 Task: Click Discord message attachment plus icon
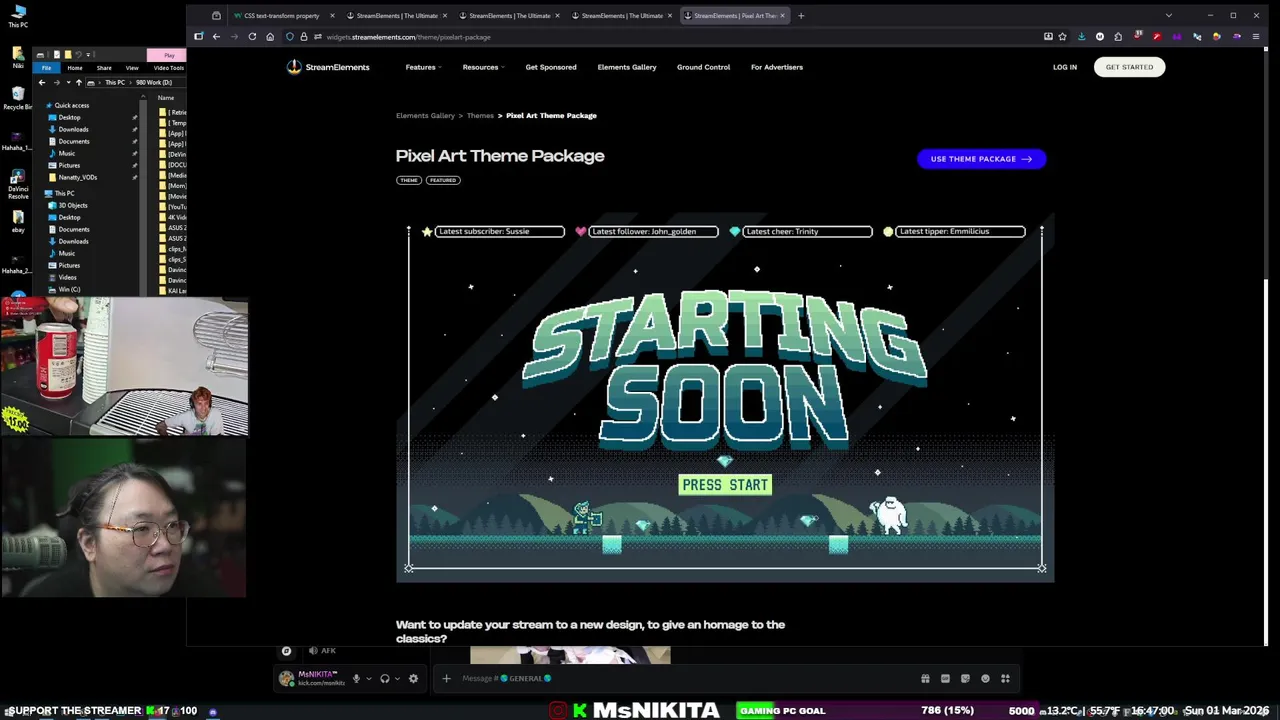coord(446,678)
